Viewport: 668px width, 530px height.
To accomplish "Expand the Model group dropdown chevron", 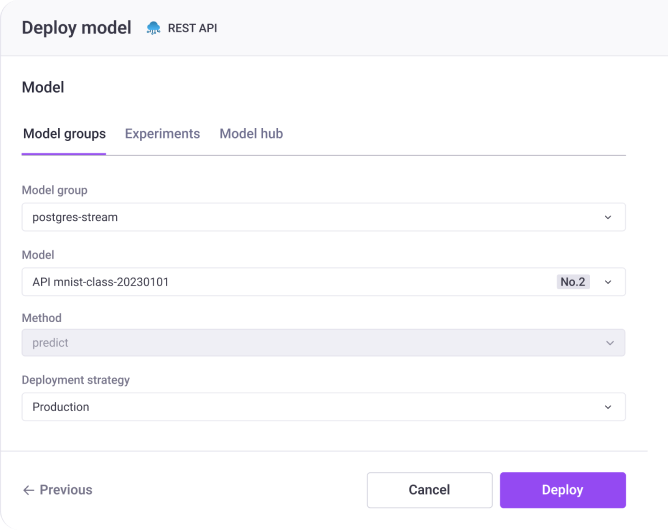I will [608, 217].
